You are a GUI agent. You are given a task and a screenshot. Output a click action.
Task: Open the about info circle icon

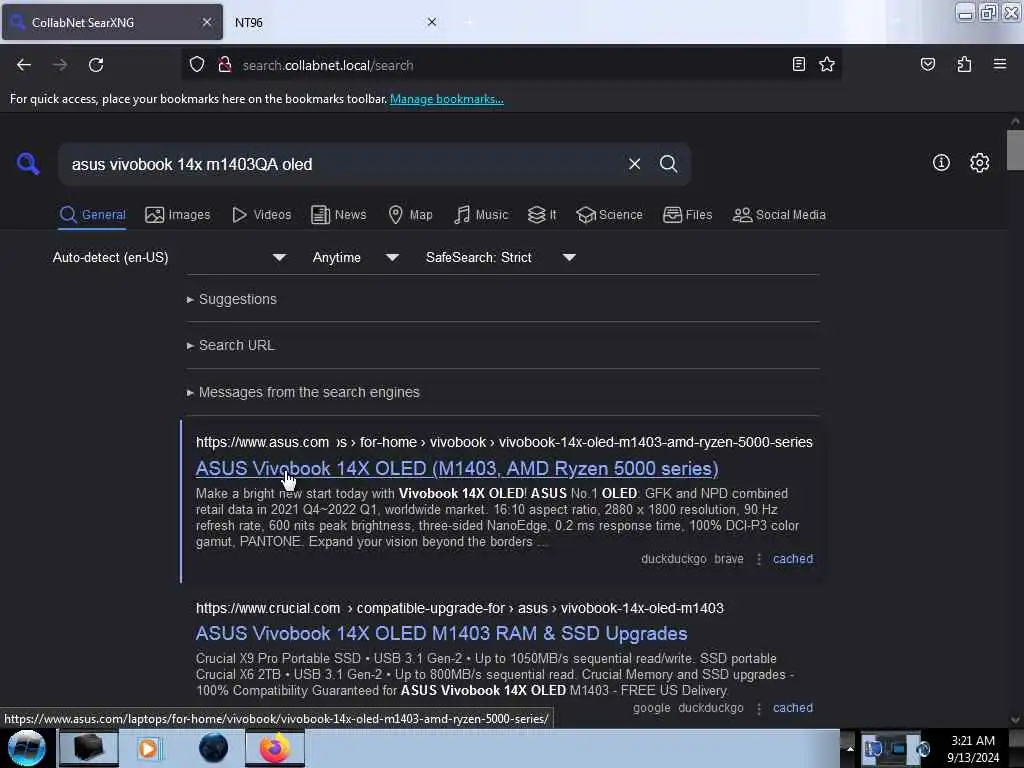click(941, 163)
